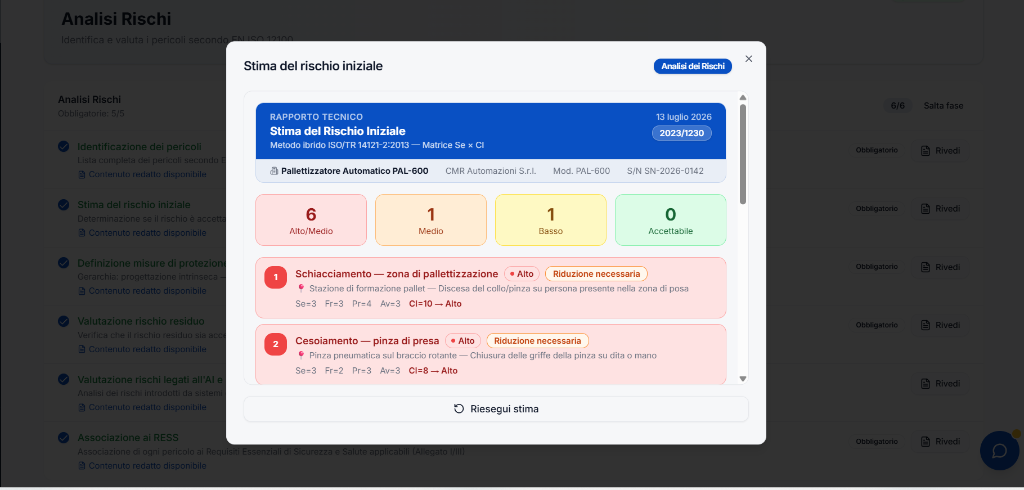The width and height of the screenshot is (1024, 490).
Task: Click Rivedi for Associazione ai RESS
Action: pyautogui.click(x=940, y=442)
